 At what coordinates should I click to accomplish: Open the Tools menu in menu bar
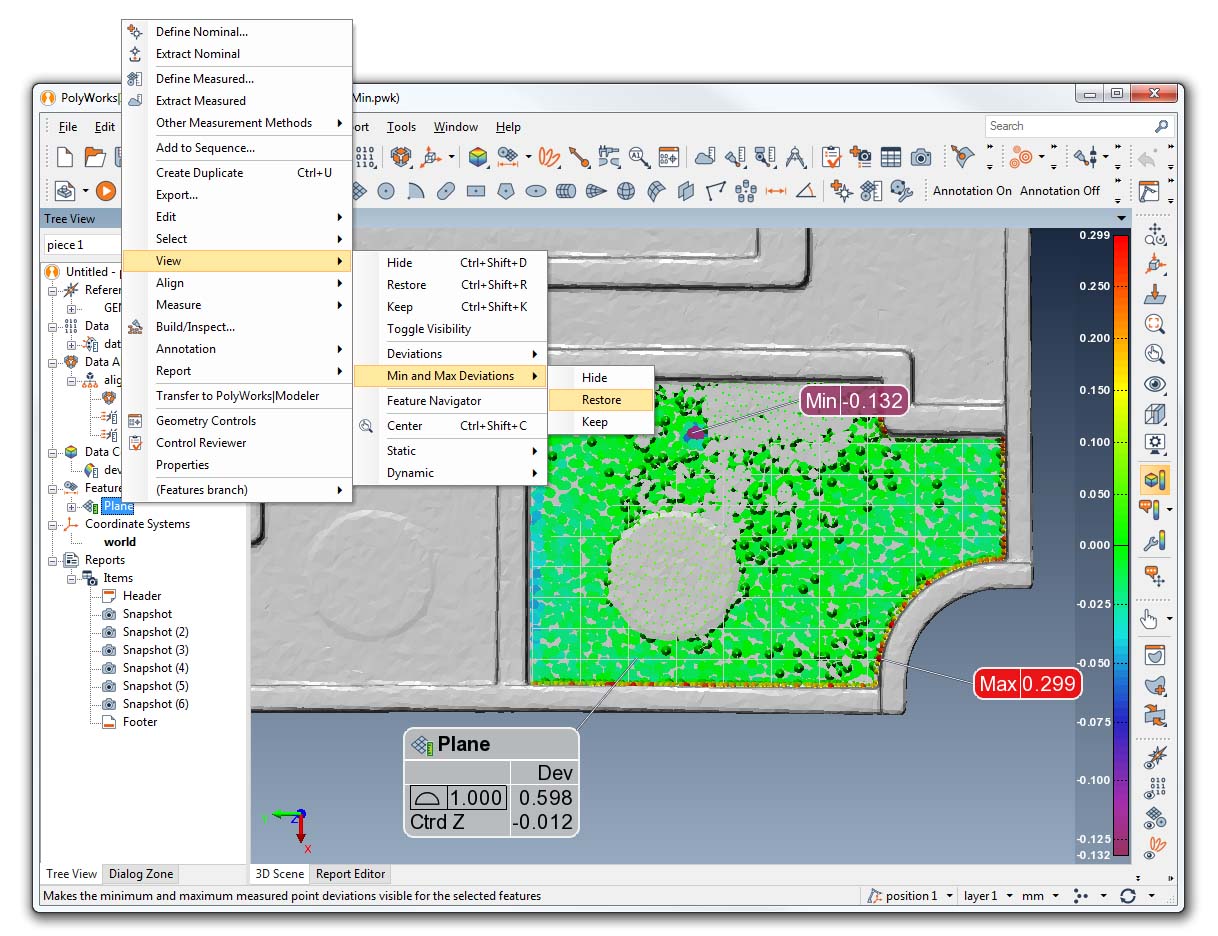(x=401, y=127)
